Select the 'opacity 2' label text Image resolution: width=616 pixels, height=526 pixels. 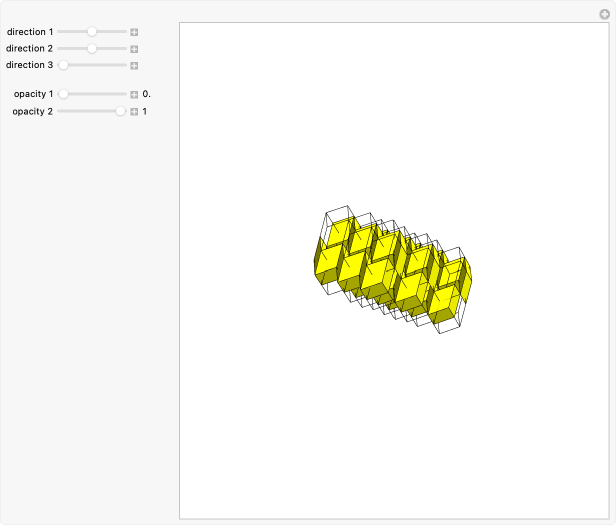(x=29, y=111)
